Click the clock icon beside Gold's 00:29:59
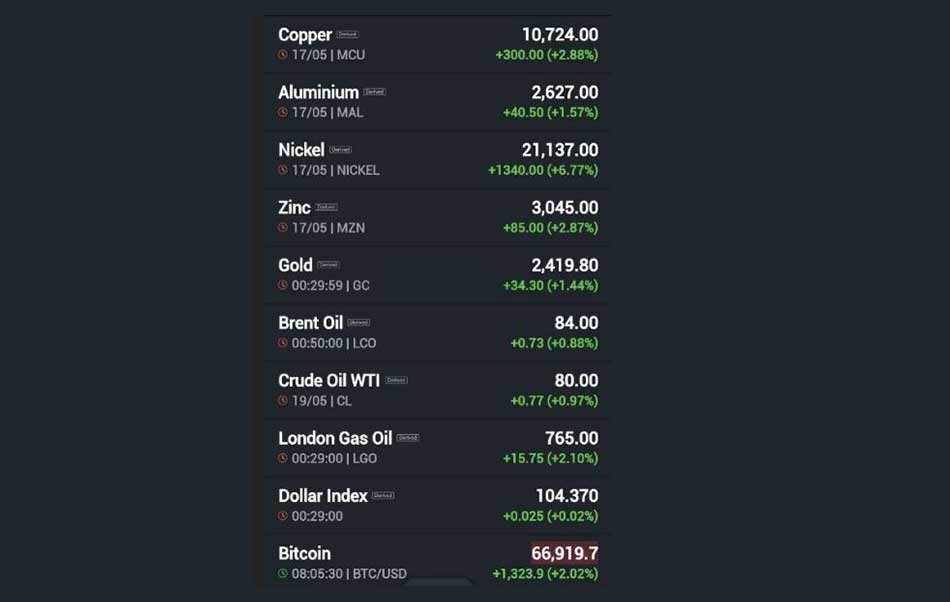Viewport: 950px width, 602px height. [x=283, y=285]
